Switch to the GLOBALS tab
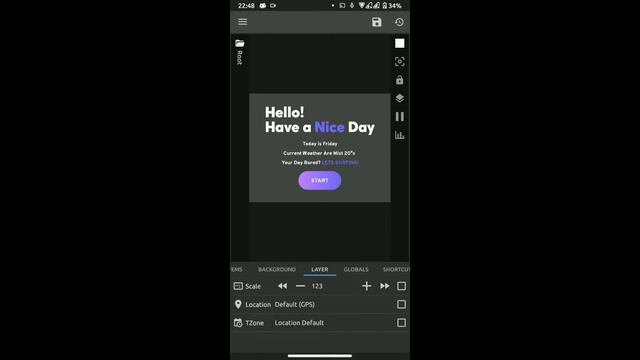 [x=356, y=269]
